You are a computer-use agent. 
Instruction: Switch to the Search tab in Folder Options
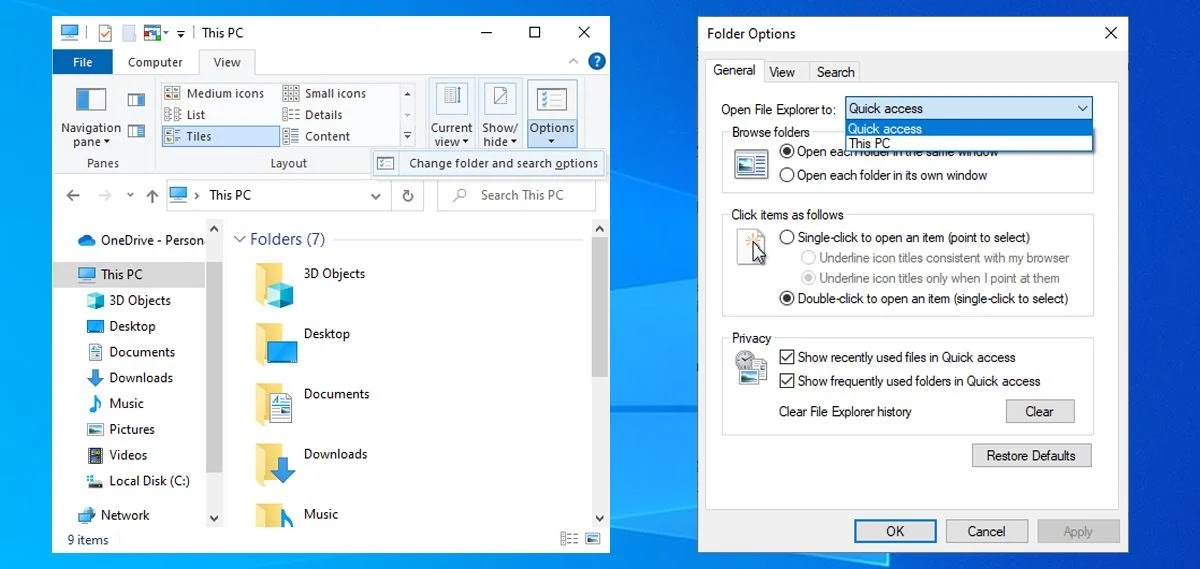point(835,72)
